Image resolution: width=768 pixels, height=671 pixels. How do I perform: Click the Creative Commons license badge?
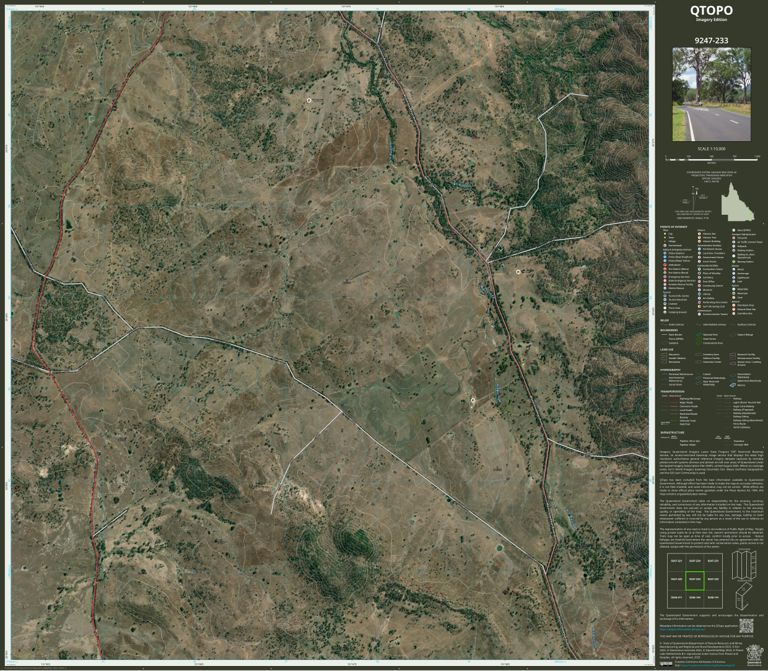click(x=666, y=664)
